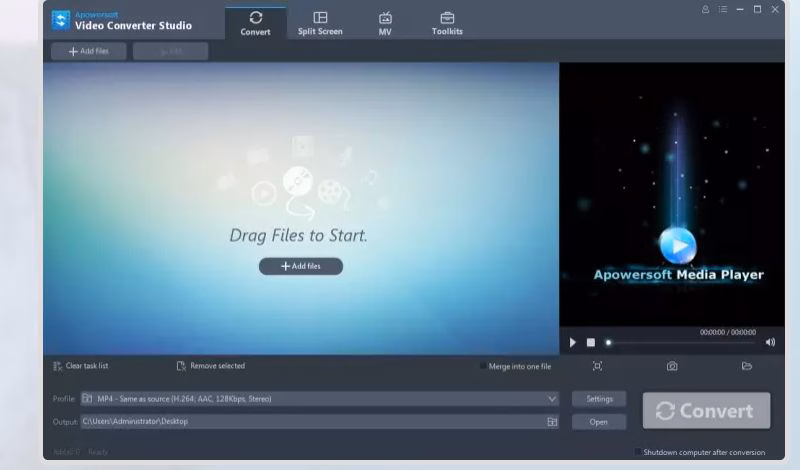800x470 pixels.
Task: Browse output folder with the folder icon
Action: 552,422
